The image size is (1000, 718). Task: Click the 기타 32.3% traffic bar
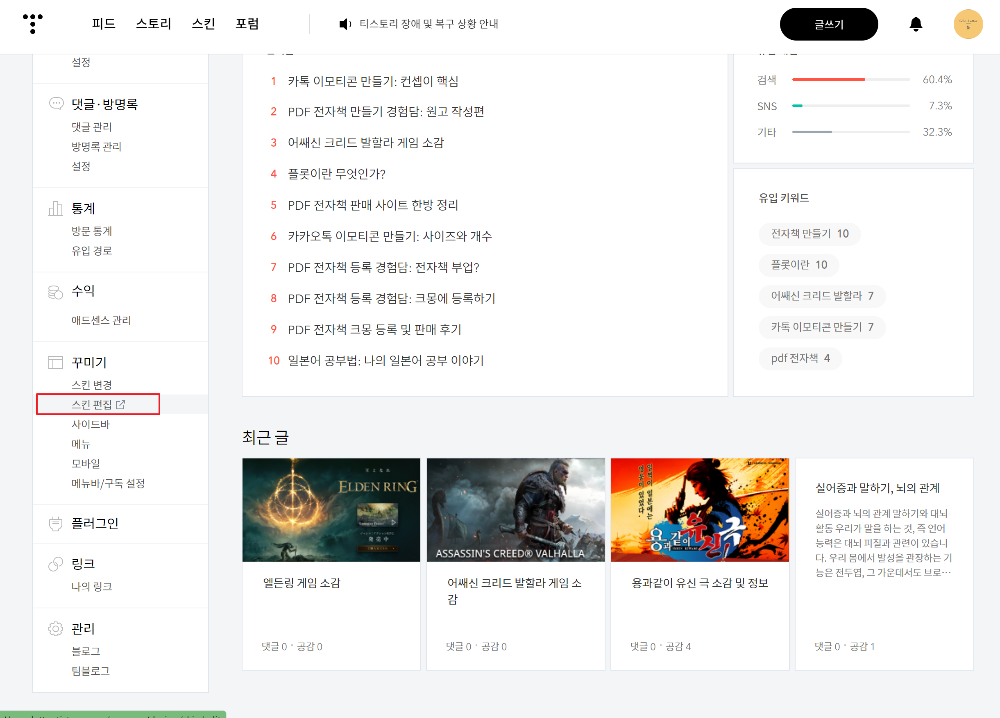click(851, 132)
